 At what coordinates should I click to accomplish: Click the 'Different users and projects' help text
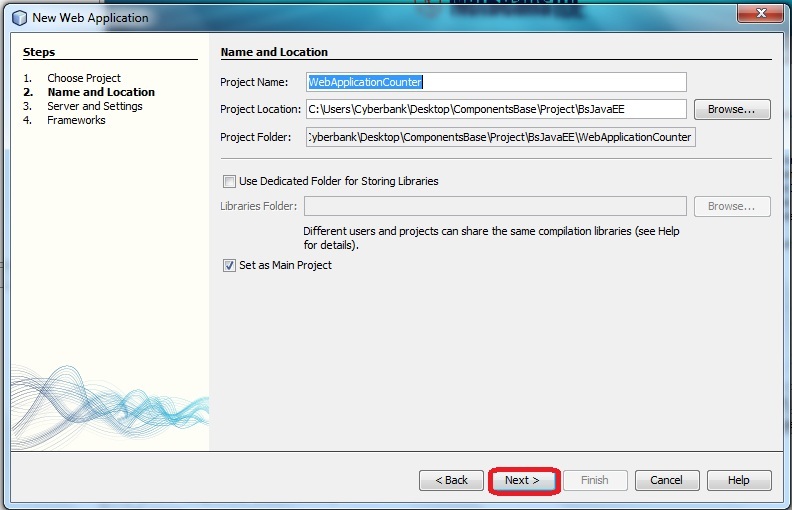pyautogui.click(x=491, y=238)
